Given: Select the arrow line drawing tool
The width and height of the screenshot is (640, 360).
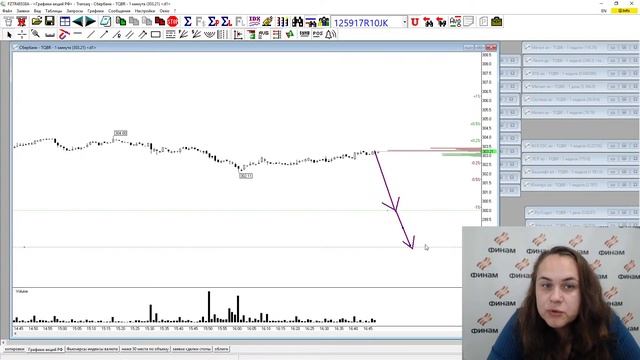Looking at the screenshot, I should pyautogui.click(x=104, y=35).
